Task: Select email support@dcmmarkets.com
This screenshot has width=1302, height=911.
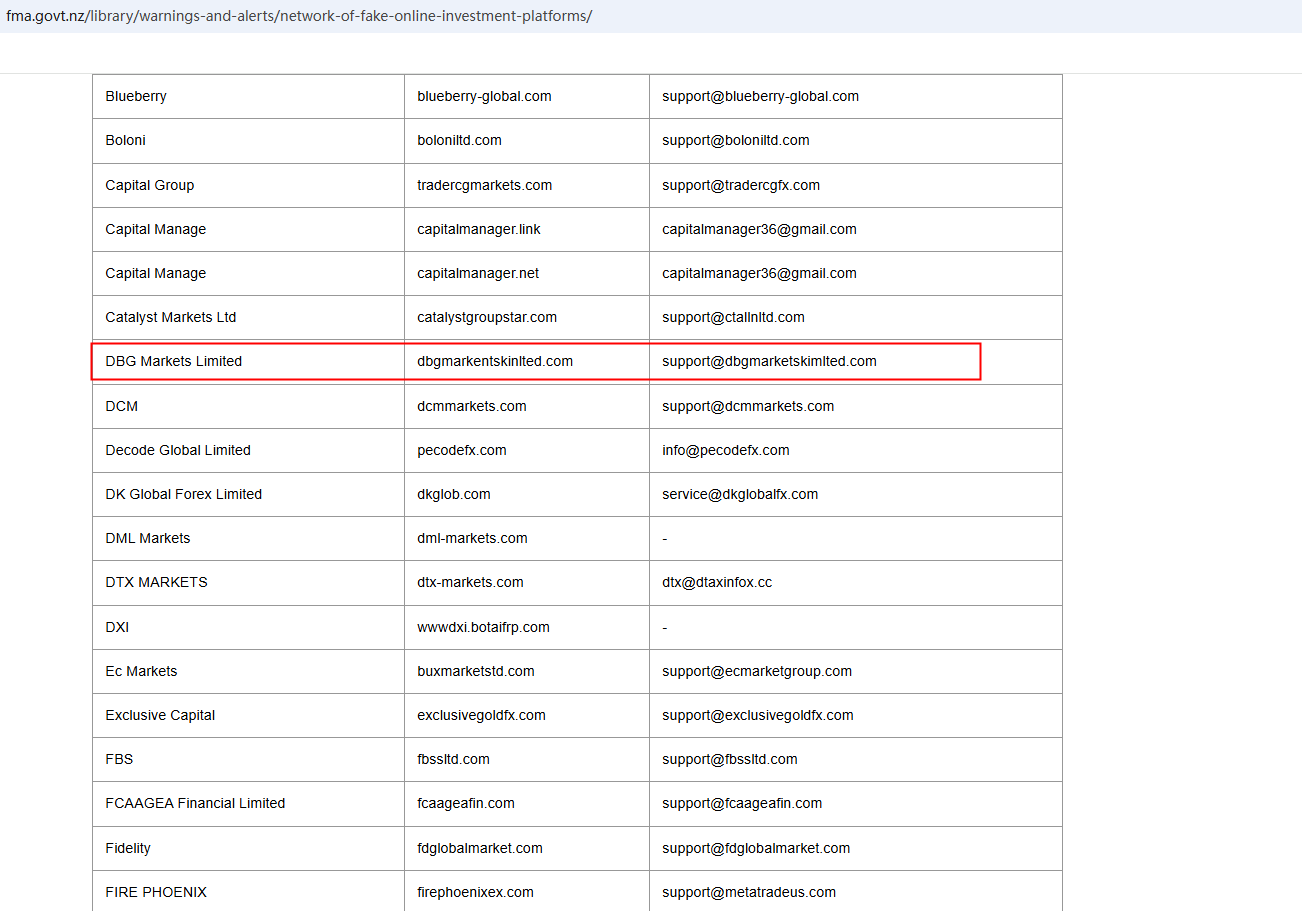Action: point(748,406)
